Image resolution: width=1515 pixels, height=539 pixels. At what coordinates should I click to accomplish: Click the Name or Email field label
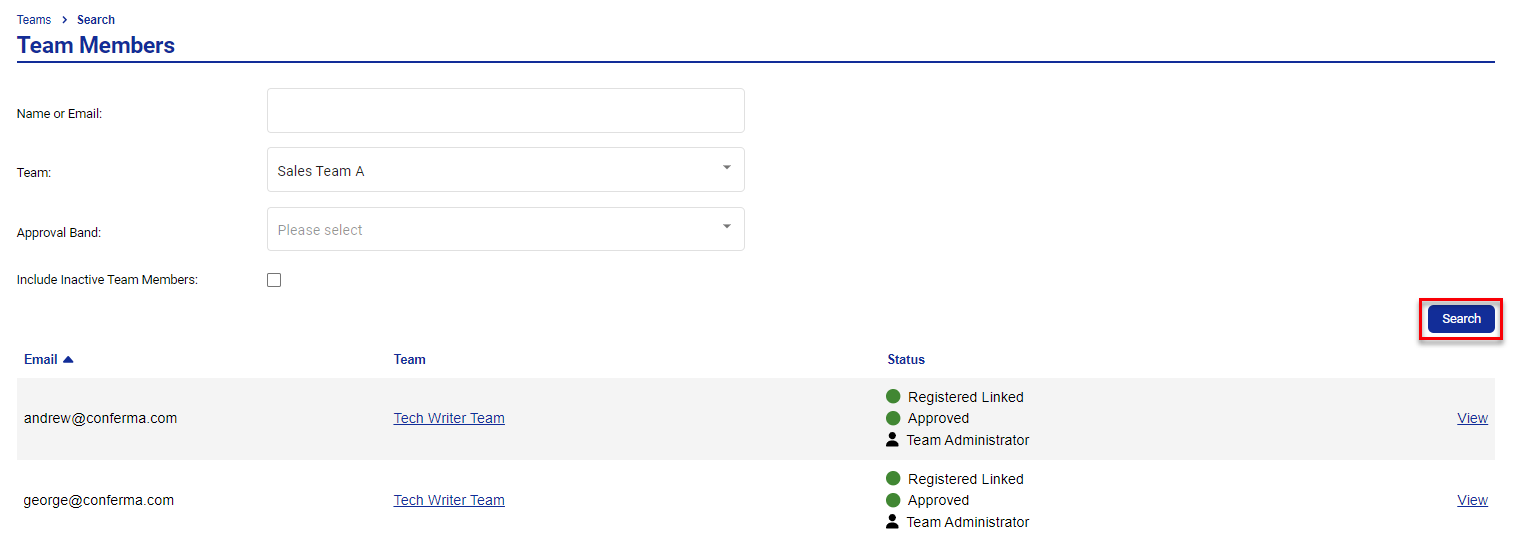tap(60, 114)
